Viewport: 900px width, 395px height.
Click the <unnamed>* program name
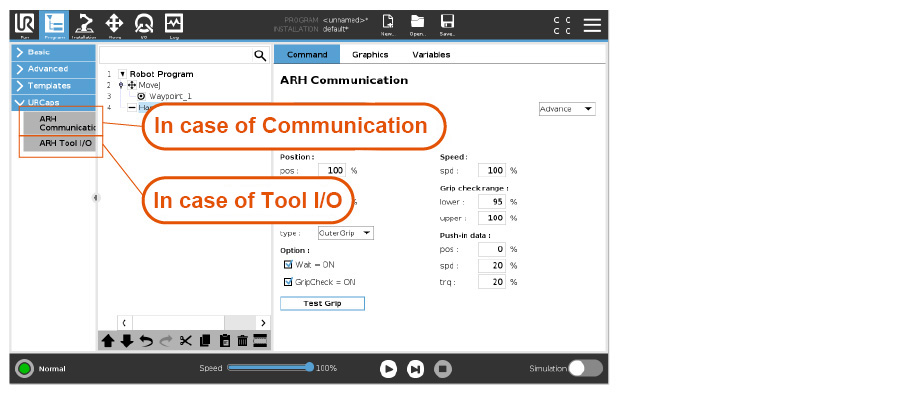[x=346, y=20]
